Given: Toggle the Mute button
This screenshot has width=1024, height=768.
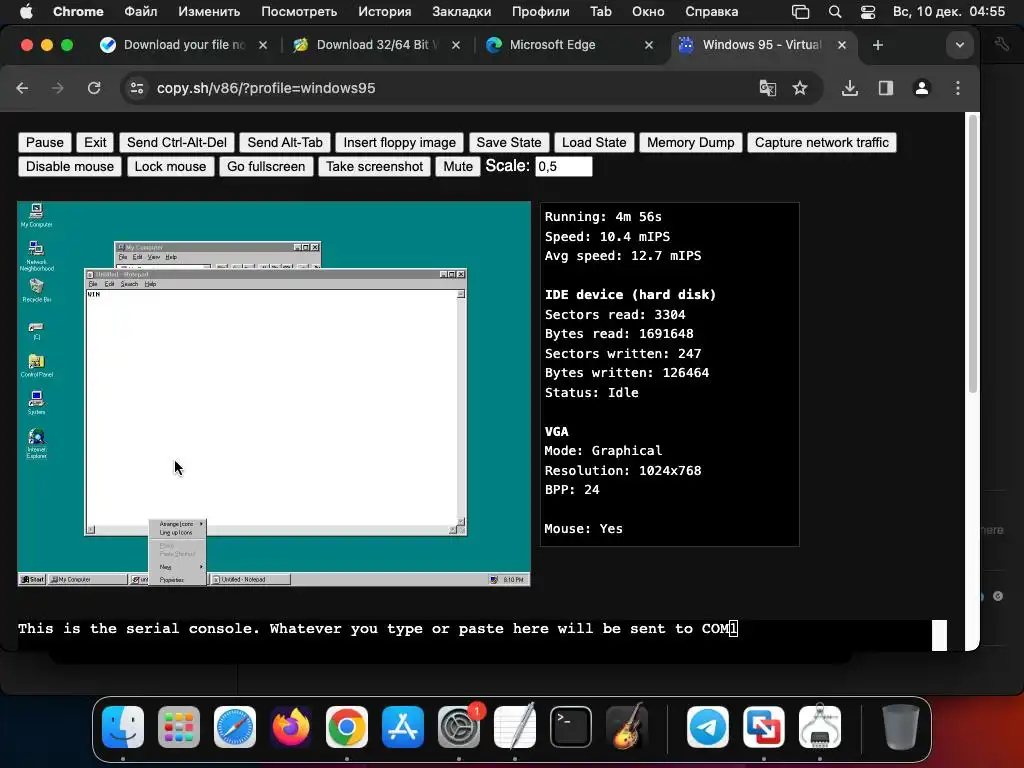Looking at the screenshot, I should pos(458,167).
